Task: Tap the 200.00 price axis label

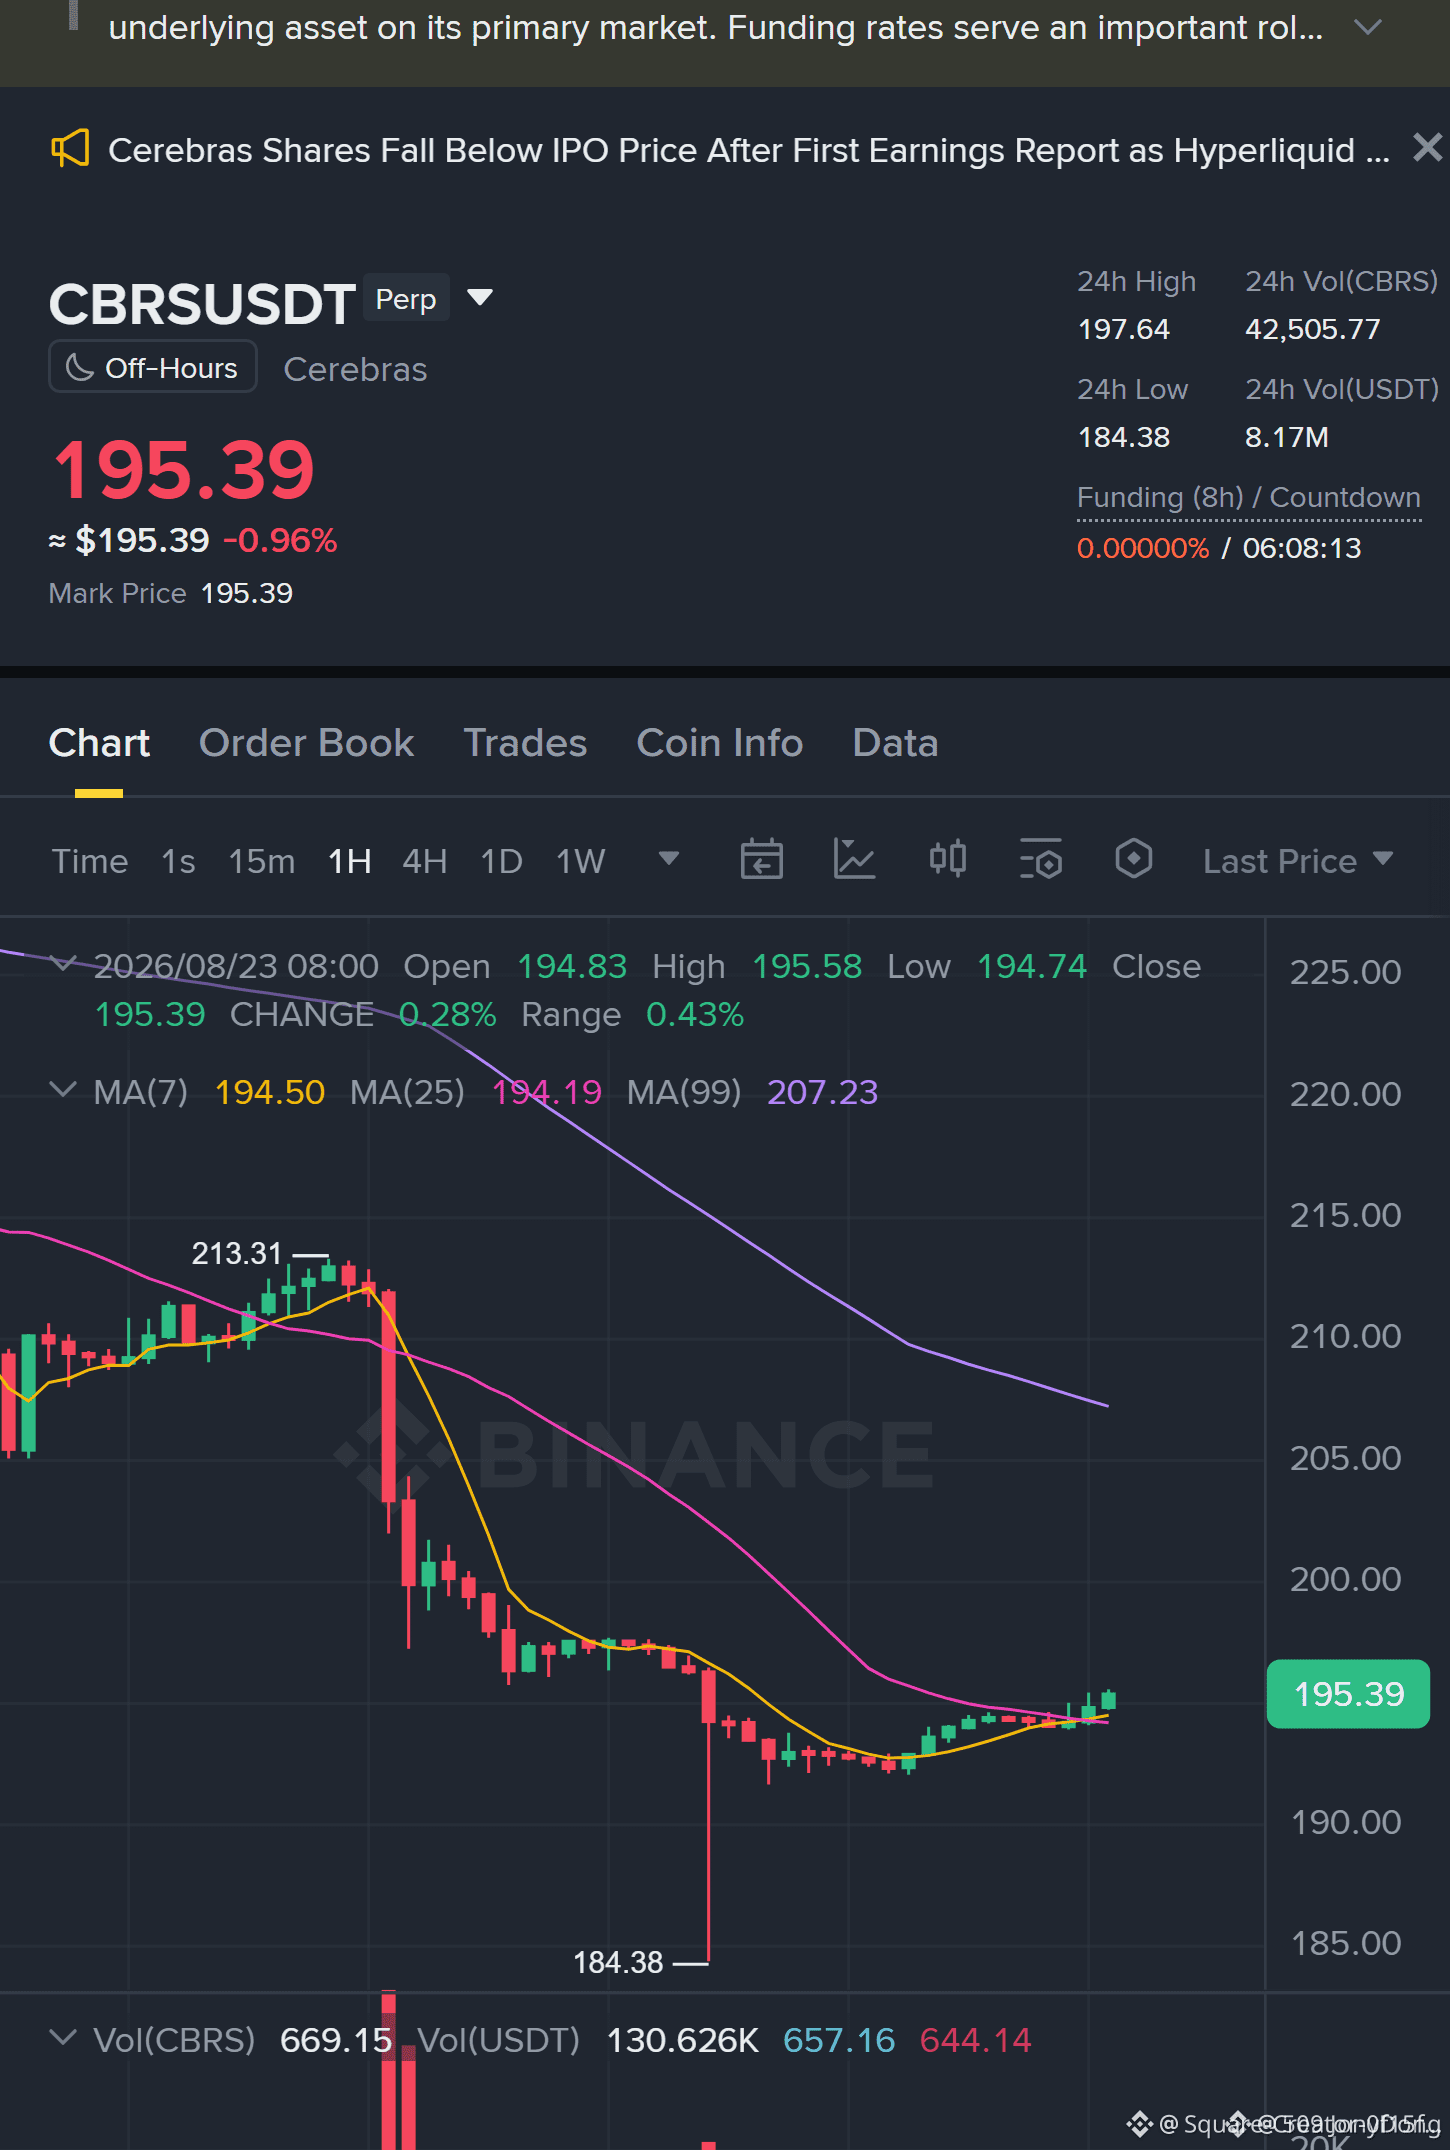Action: [1345, 1579]
